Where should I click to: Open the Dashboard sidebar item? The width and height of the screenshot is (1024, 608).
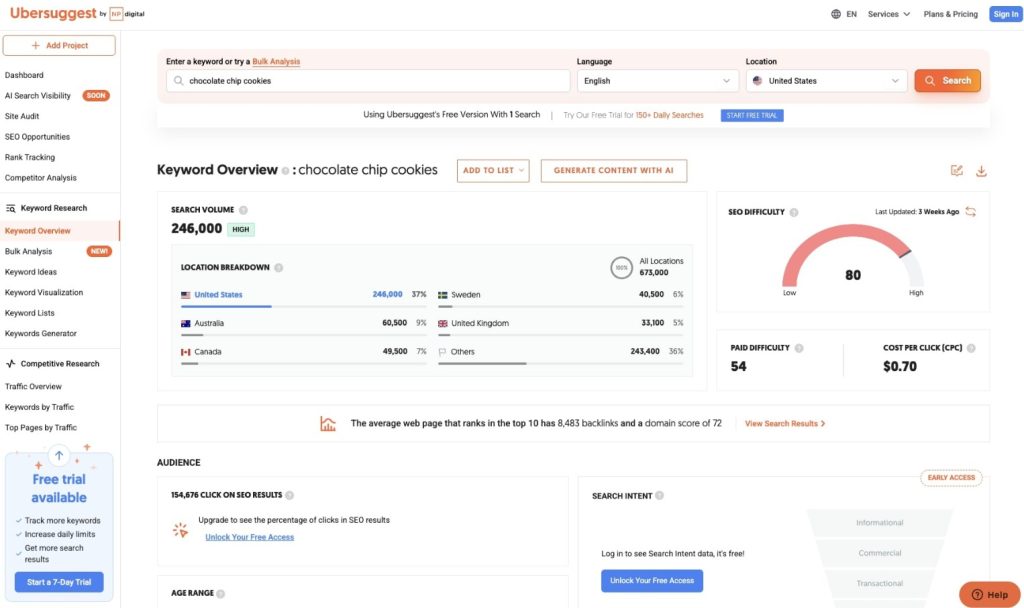(x=24, y=75)
